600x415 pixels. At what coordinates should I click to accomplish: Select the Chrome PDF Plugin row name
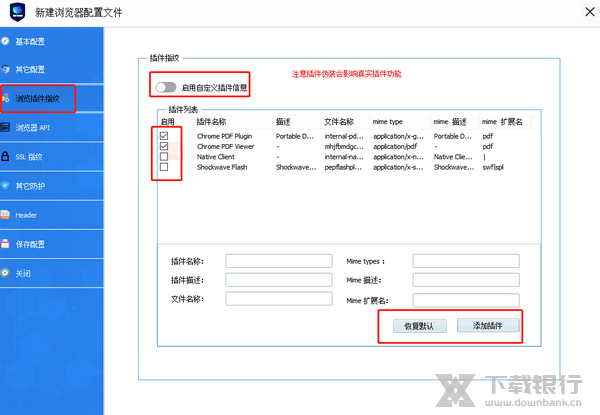225,136
